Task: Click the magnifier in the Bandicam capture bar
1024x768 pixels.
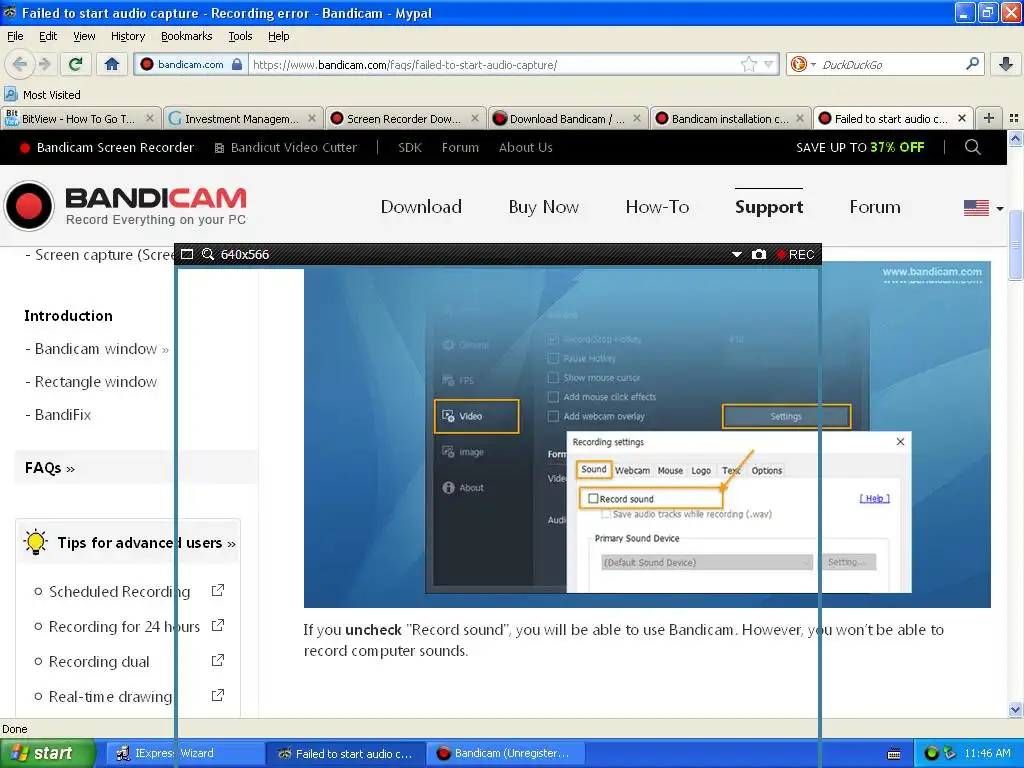Action: point(208,254)
